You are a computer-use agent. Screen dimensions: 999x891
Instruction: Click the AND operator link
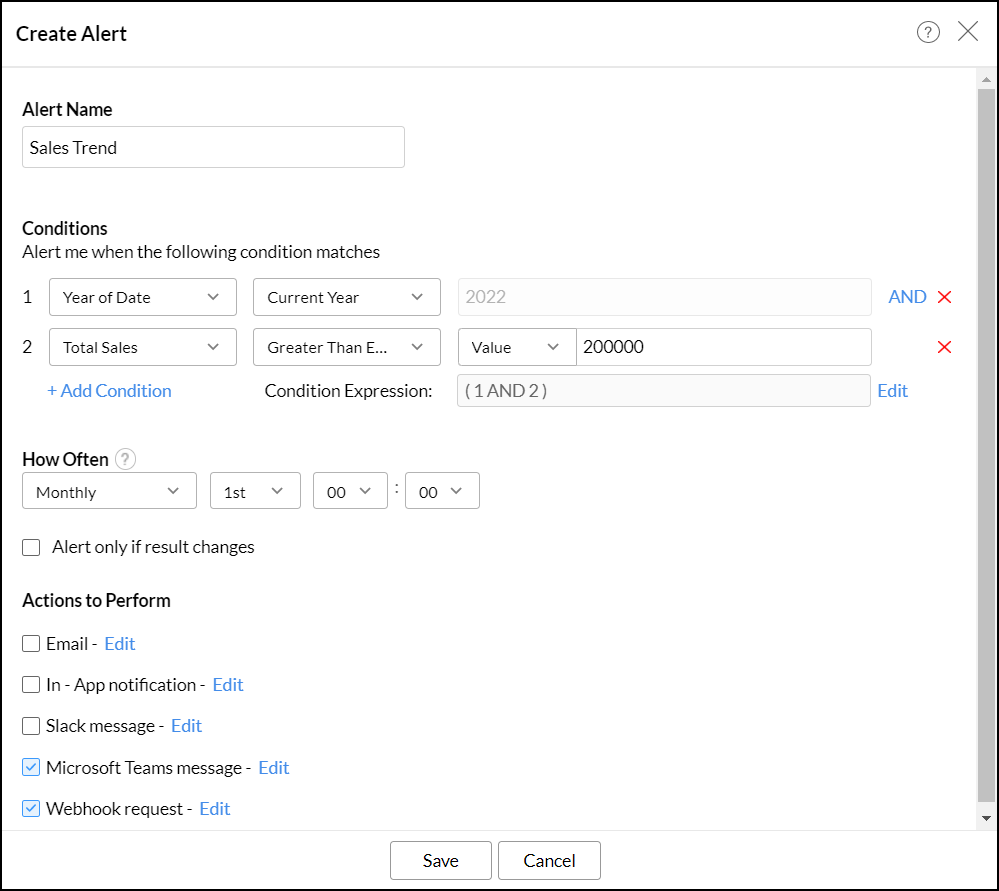(907, 297)
